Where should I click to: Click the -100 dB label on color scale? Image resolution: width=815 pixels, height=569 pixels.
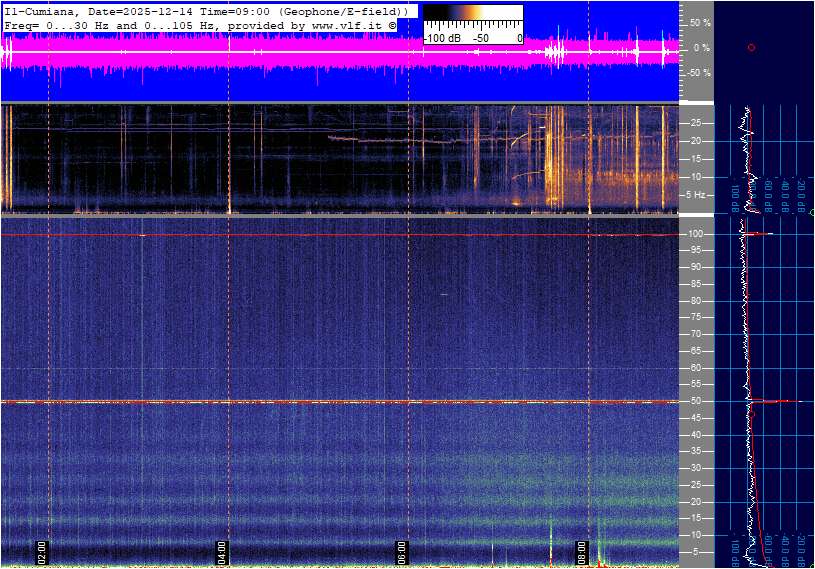tap(441, 38)
